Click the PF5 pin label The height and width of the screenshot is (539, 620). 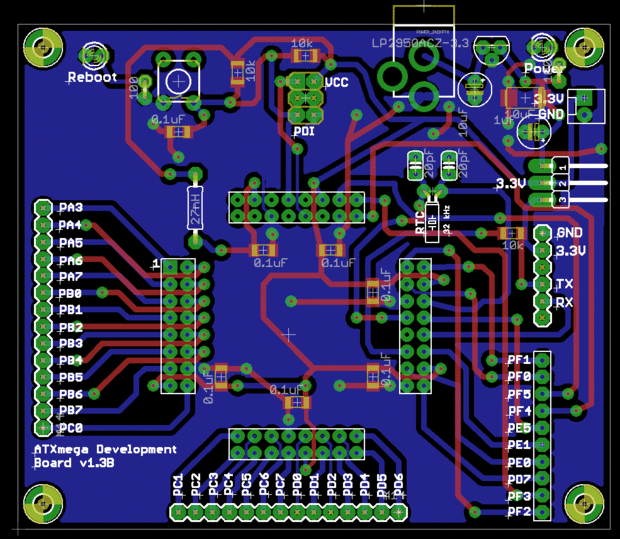[x=519, y=394]
